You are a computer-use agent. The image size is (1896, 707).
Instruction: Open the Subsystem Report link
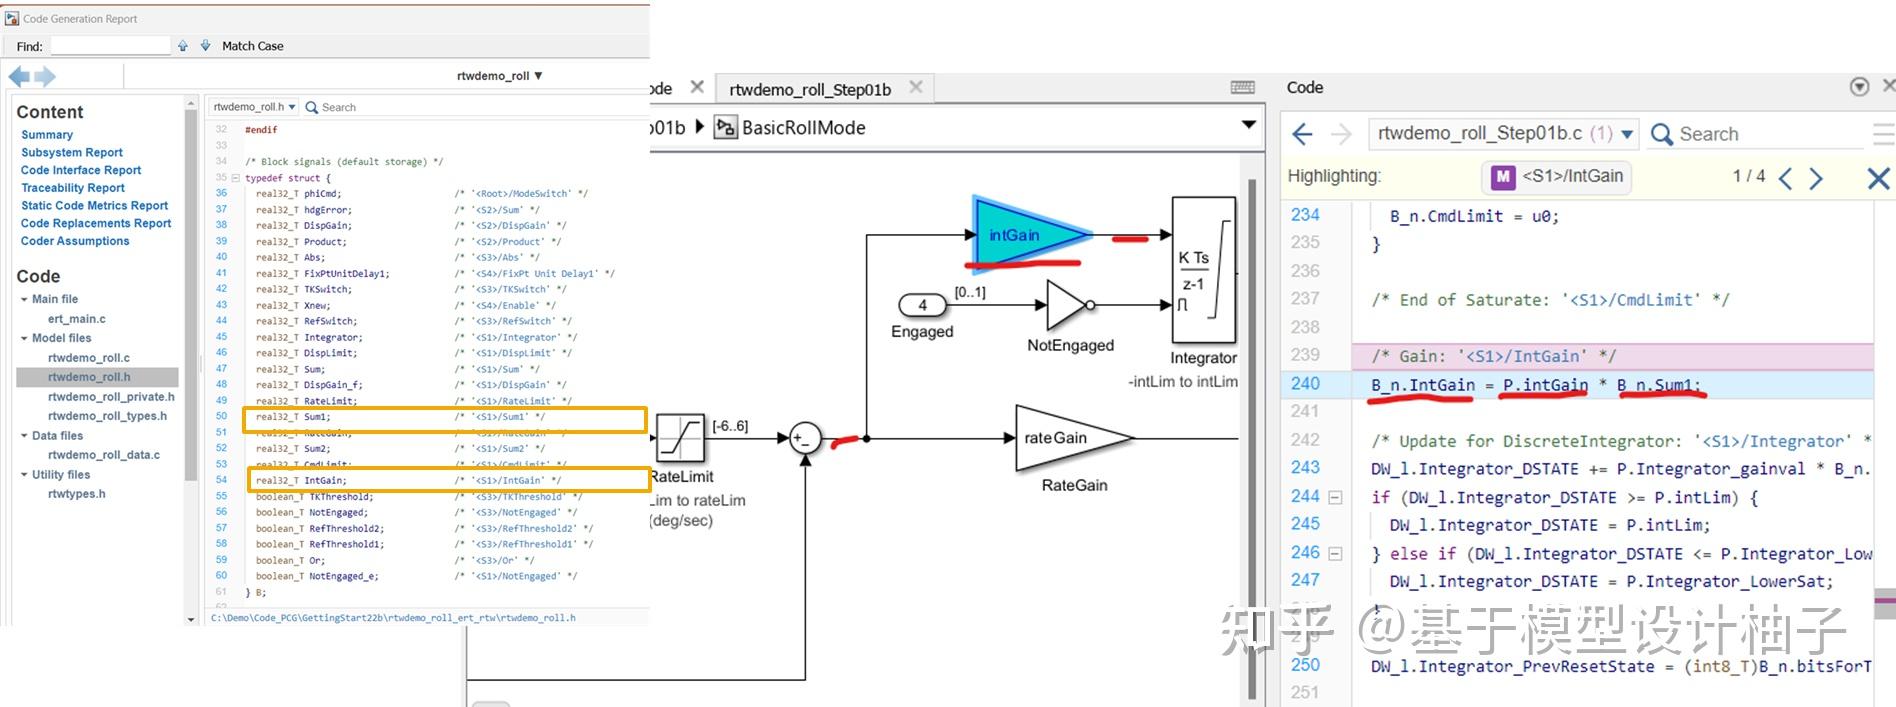point(72,153)
